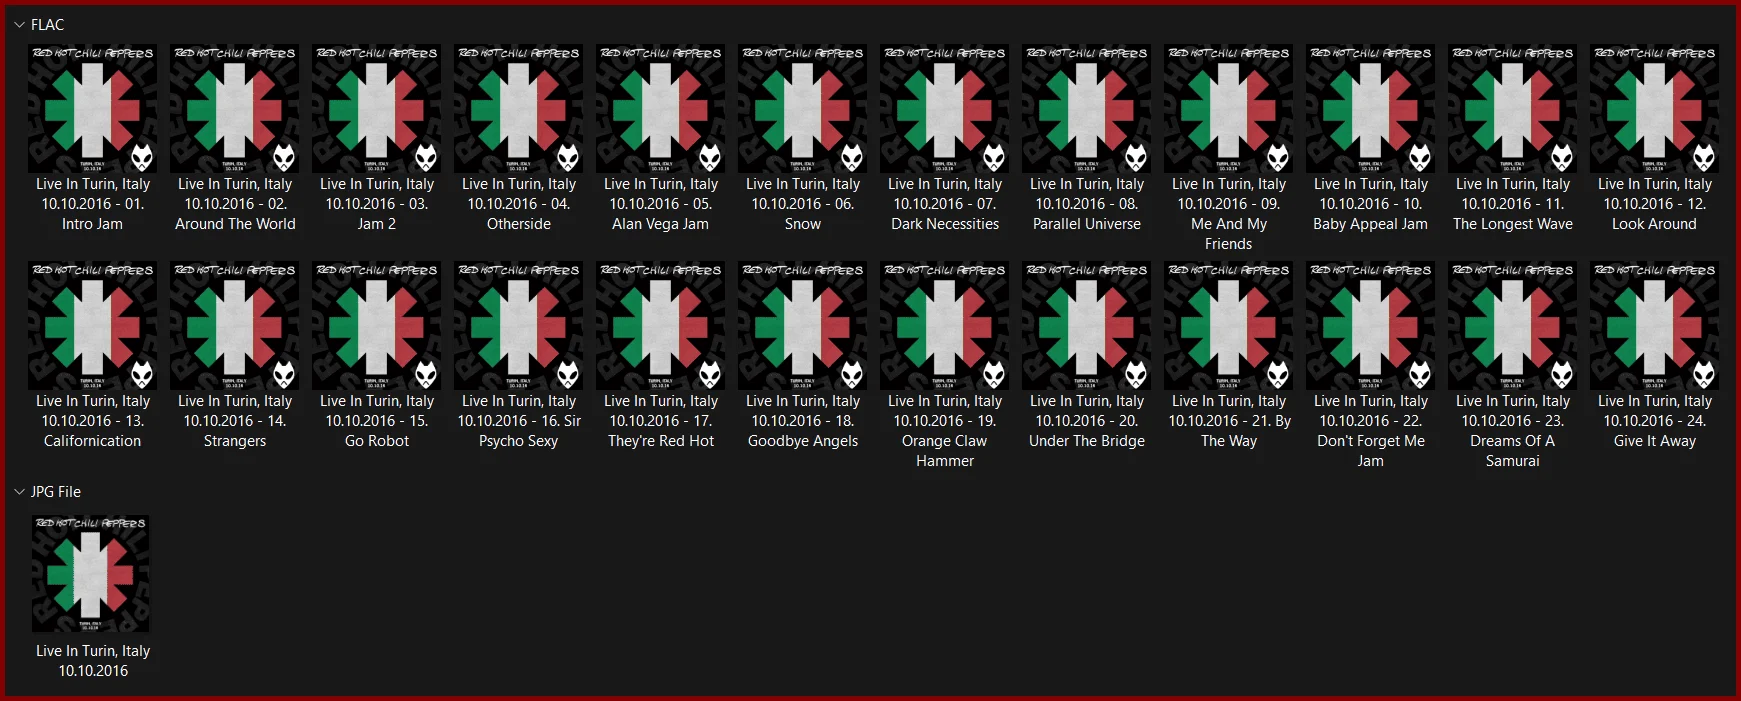The height and width of the screenshot is (701, 1741).
Task: Select the 23. Dreams Of A Samurai thumbnail
Action: (1513, 326)
